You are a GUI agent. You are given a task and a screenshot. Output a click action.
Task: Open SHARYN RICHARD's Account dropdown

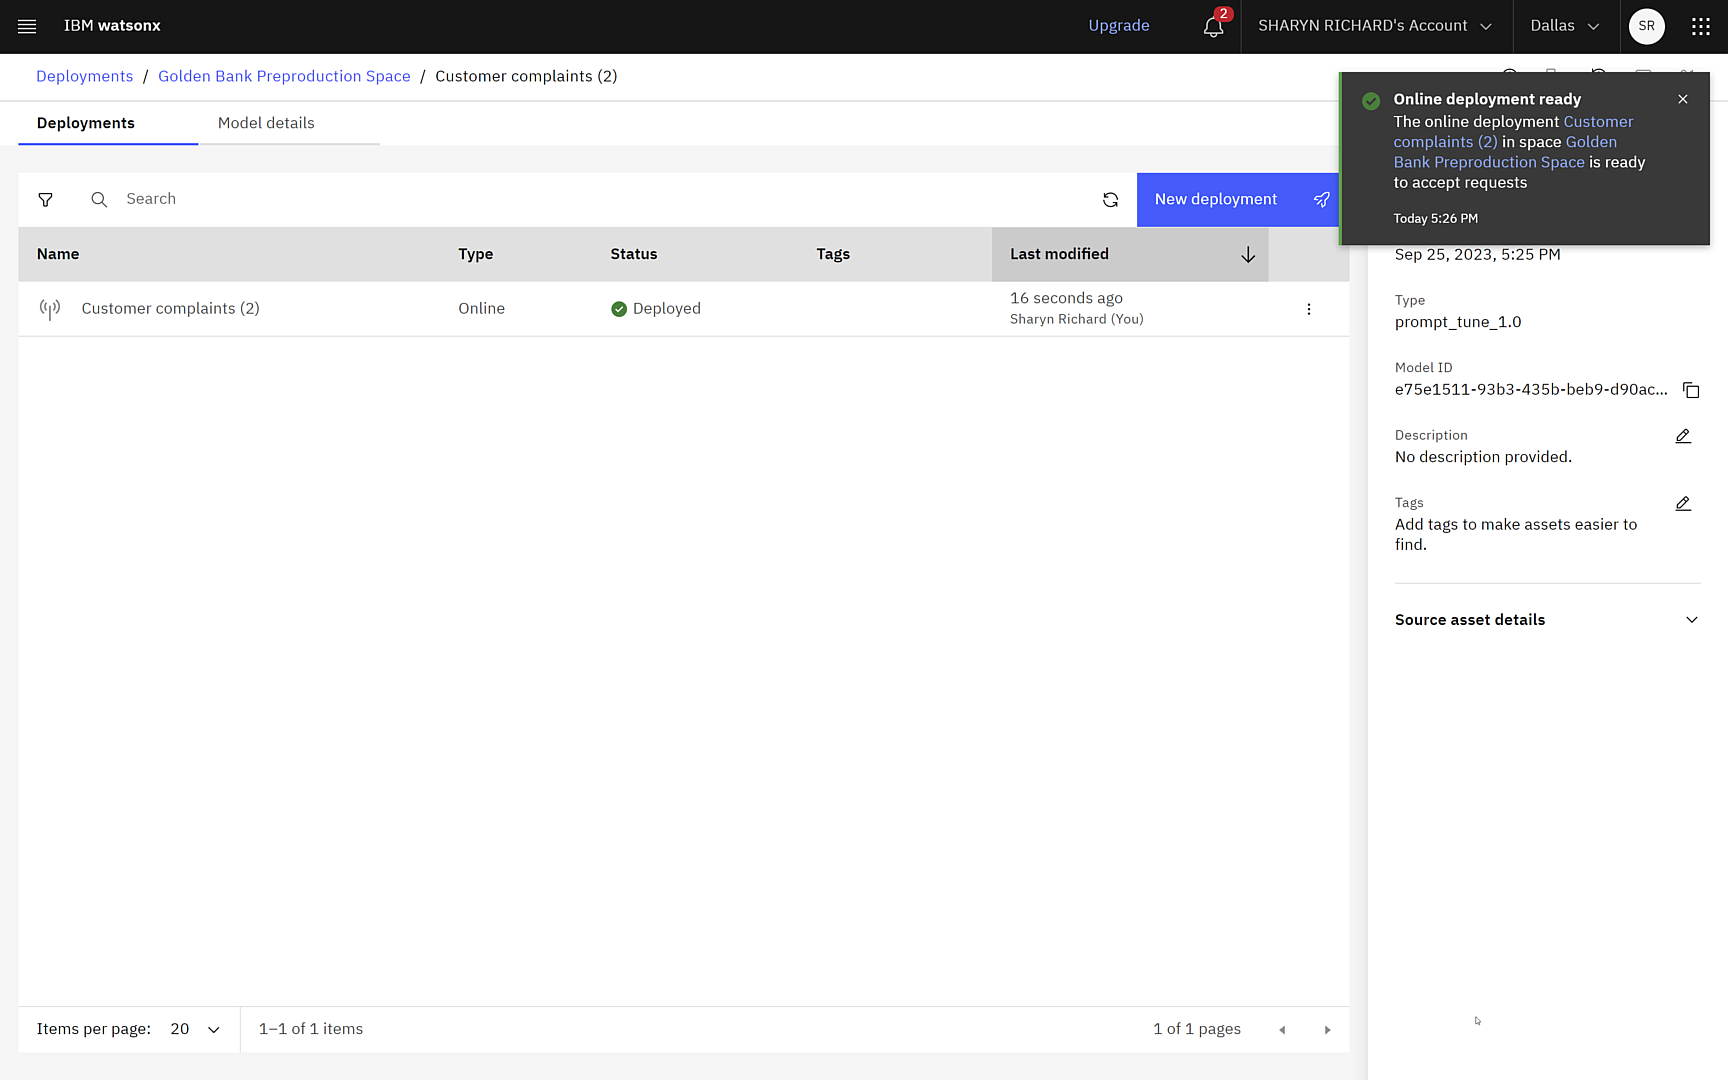(x=1374, y=26)
